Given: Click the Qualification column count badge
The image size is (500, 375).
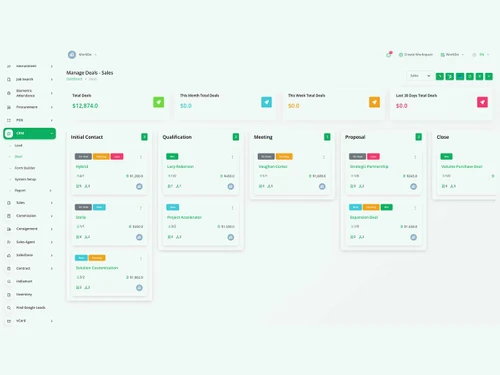Looking at the screenshot, I should coord(236,137).
